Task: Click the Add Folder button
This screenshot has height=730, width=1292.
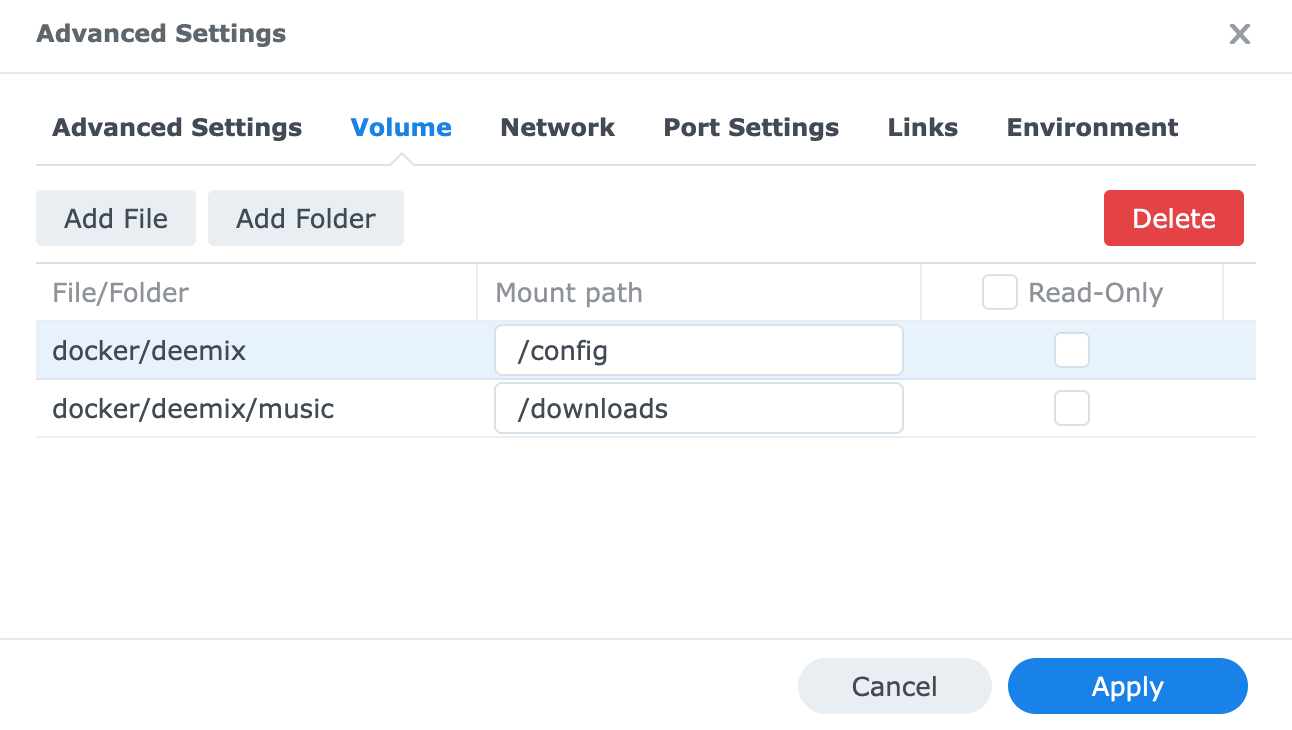Action: (306, 219)
